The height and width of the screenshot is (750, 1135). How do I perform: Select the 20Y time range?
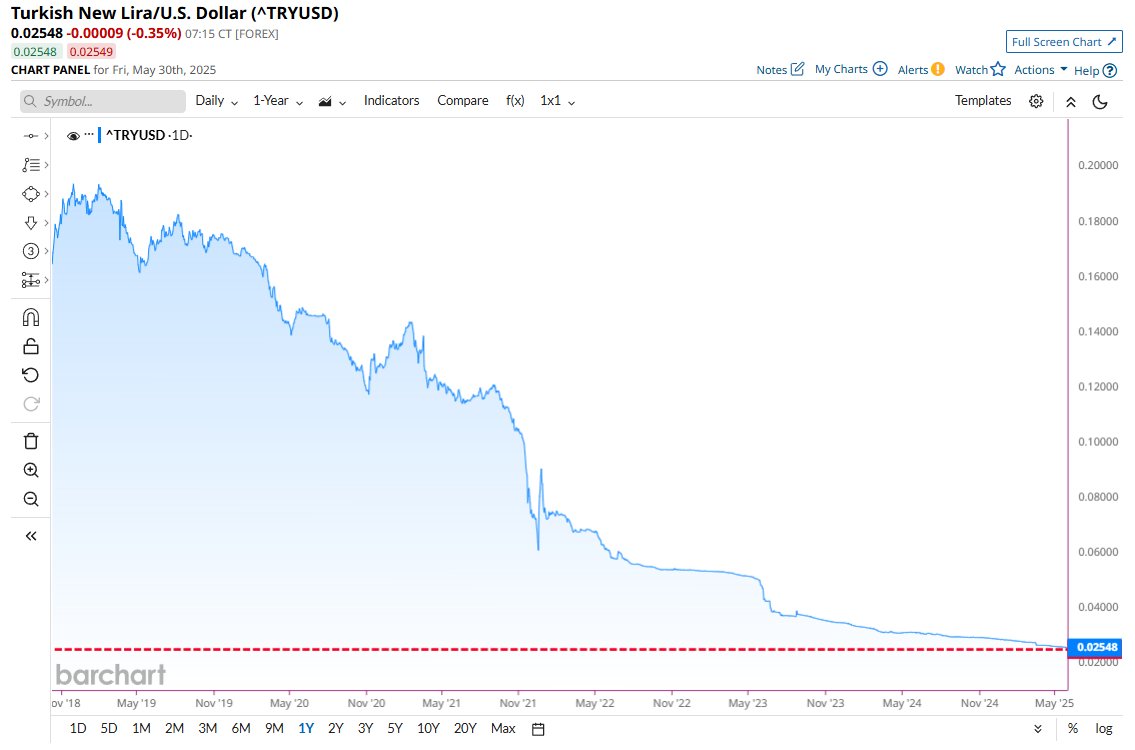(465, 728)
